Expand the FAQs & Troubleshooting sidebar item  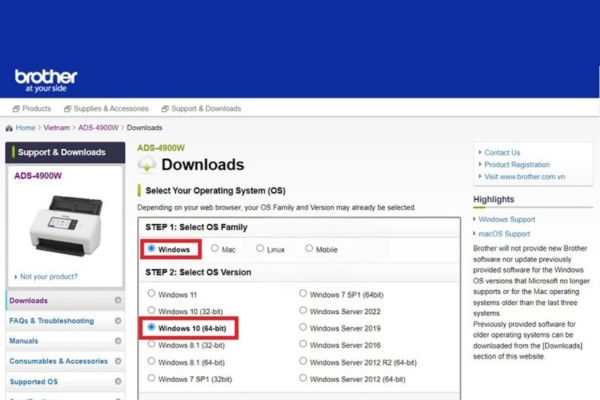pyautogui.click(x=118, y=320)
